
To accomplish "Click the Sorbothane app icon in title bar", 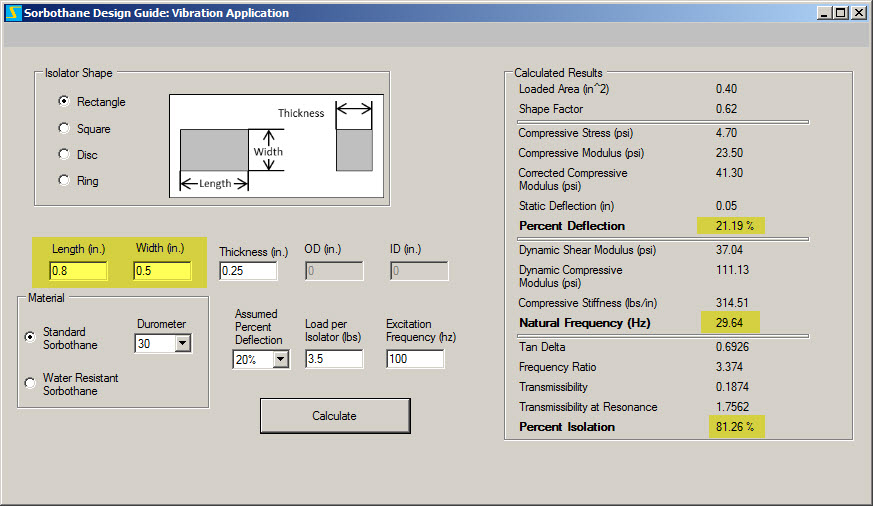I will 13,13.
